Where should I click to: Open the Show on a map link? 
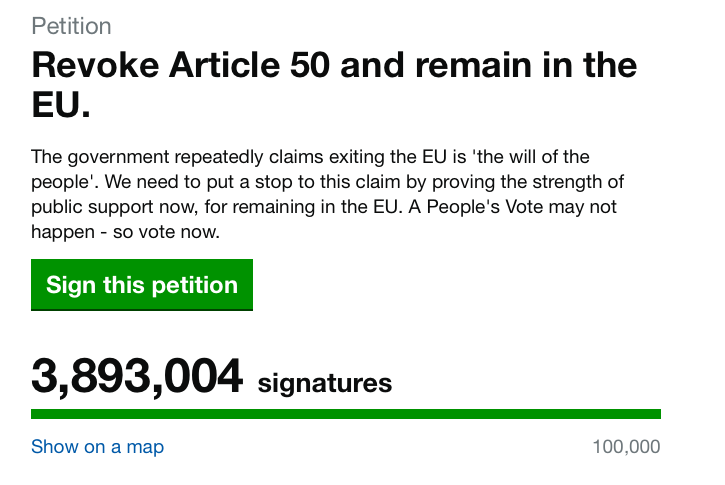[97, 447]
